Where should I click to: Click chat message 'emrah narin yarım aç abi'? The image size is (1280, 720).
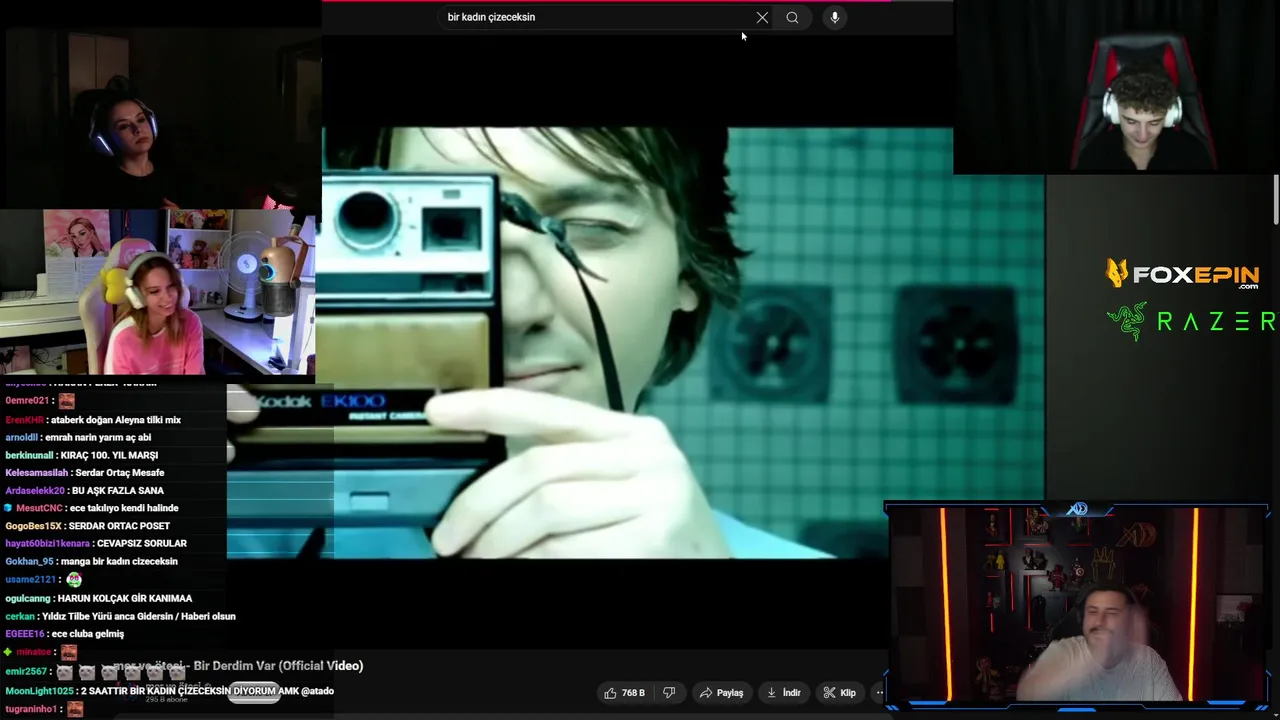[x=96, y=437]
